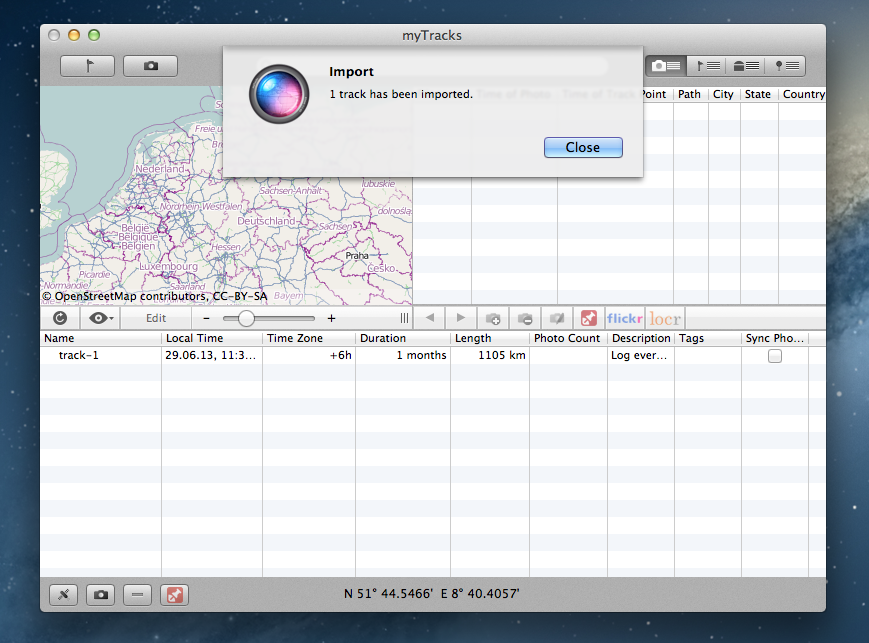Select the track-1 row in the list

[x=79, y=356]
